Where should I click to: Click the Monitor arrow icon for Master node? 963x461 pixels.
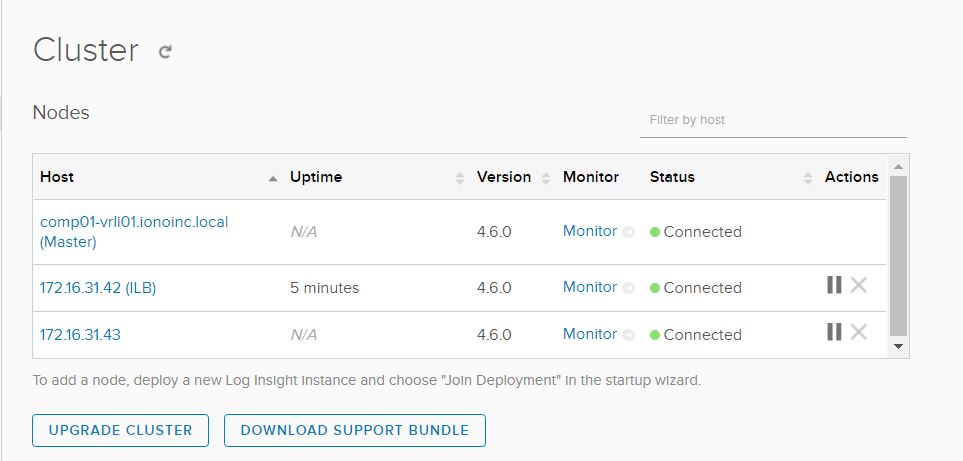point(629,232)
